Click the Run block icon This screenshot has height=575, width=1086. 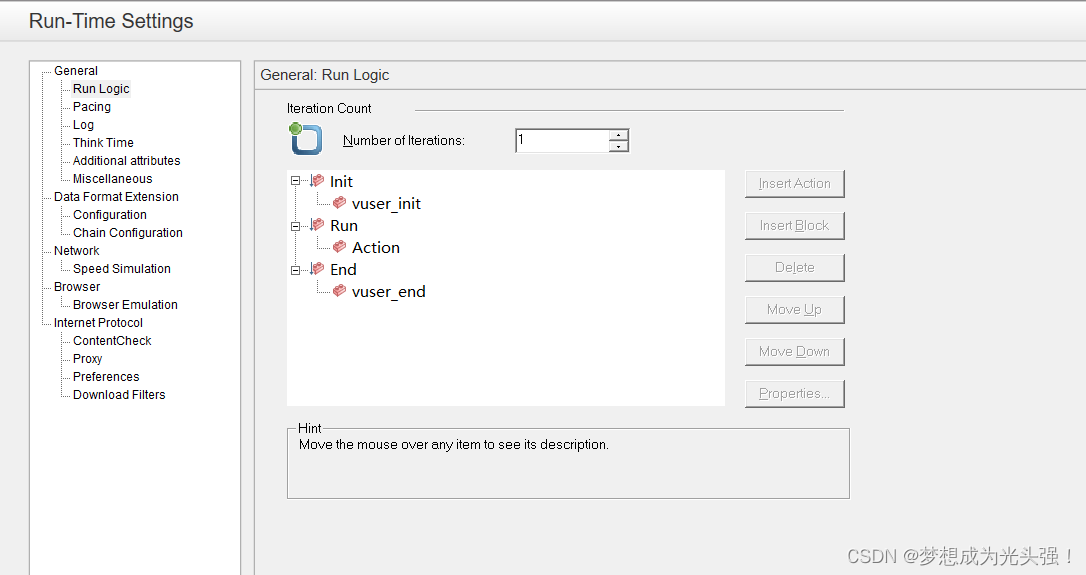(x=317, y=225)
